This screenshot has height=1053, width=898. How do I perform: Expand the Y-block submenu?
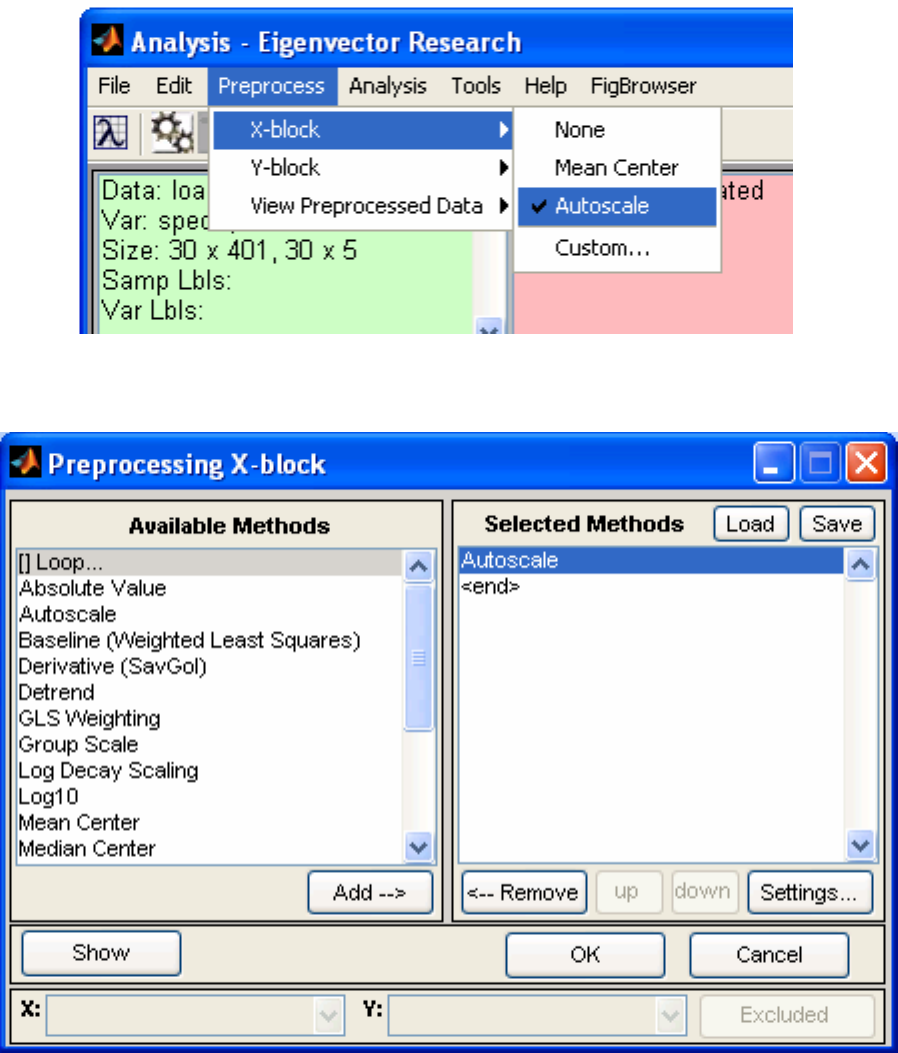coord(362,167)
